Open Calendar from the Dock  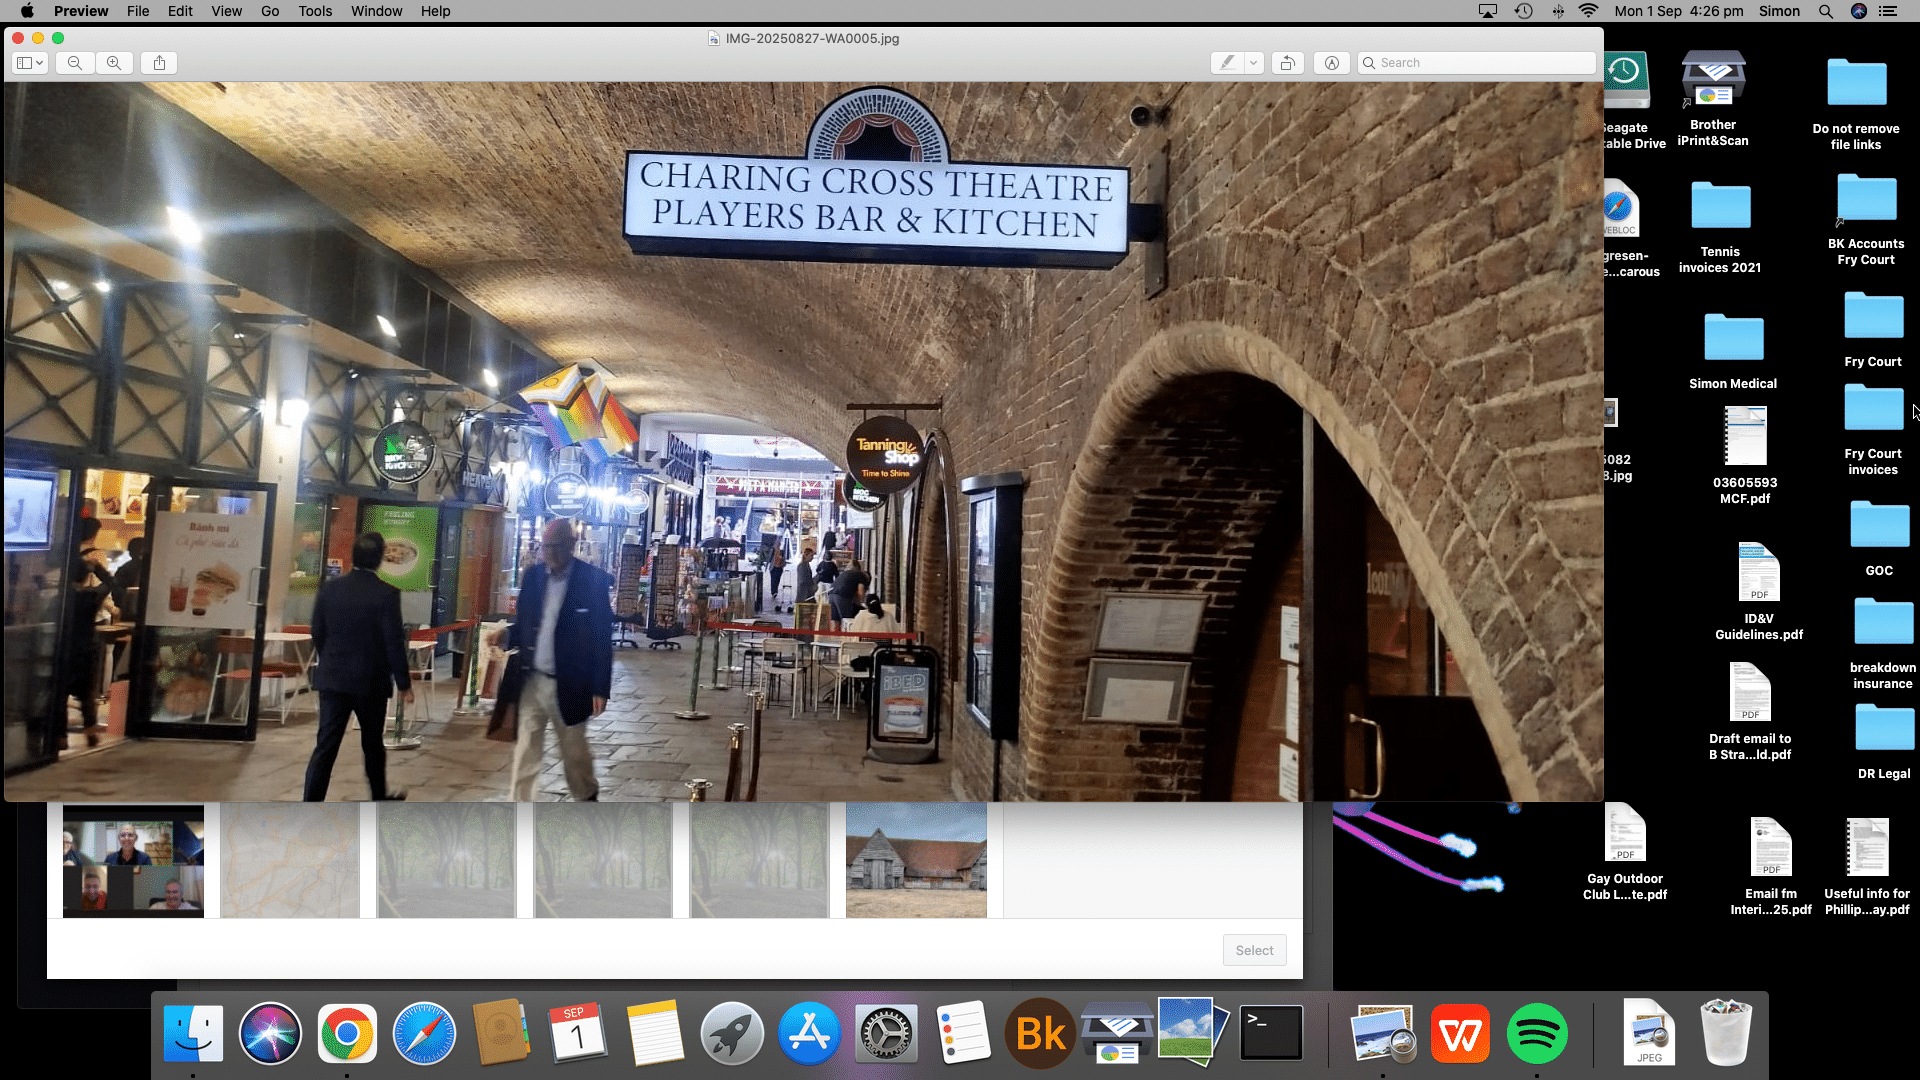[x=578, y=1033]
